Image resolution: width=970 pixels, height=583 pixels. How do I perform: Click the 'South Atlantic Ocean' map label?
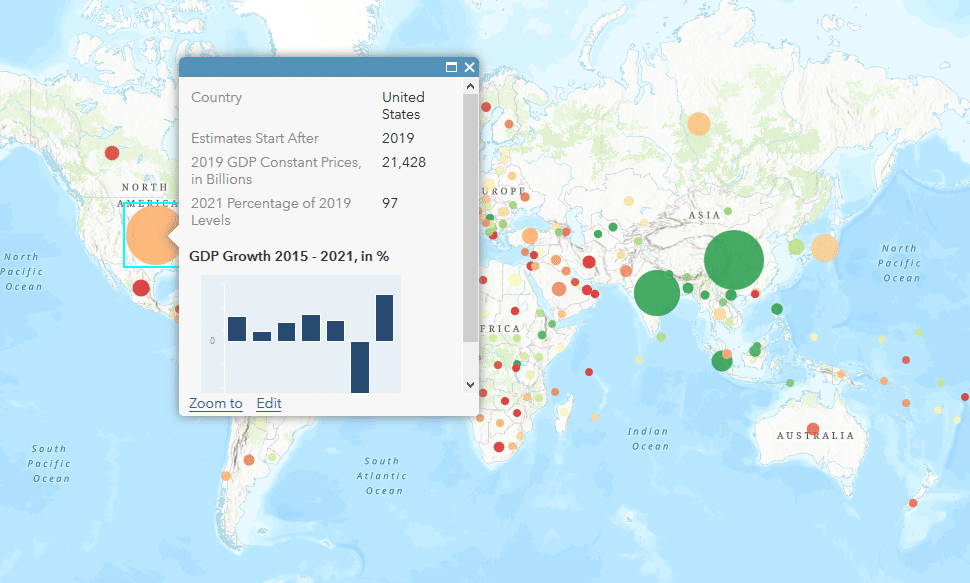pyautogui.click(x=382, y=476)
